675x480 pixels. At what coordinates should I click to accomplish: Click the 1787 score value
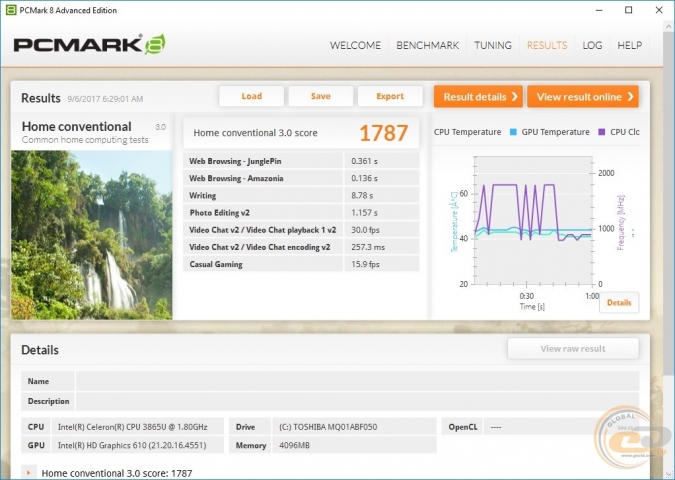click(x=383, y=133)
